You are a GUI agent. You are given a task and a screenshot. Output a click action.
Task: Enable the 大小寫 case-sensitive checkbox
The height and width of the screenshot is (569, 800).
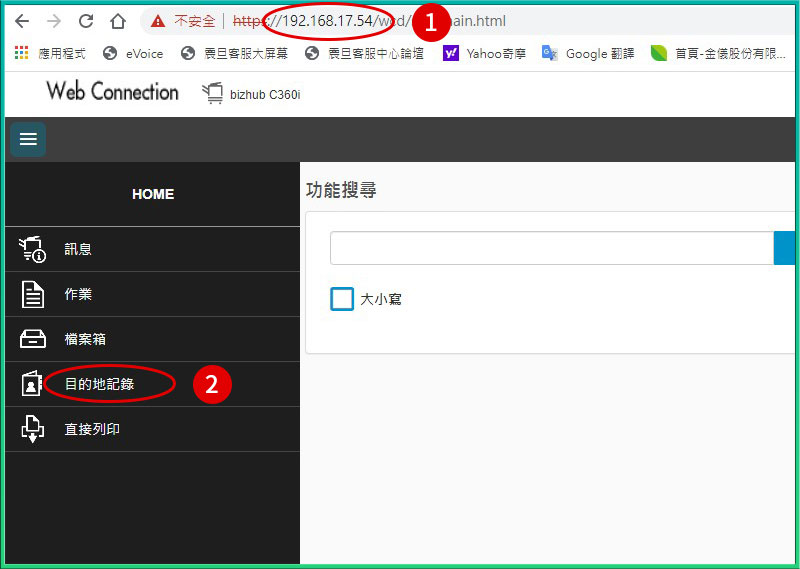342,299
